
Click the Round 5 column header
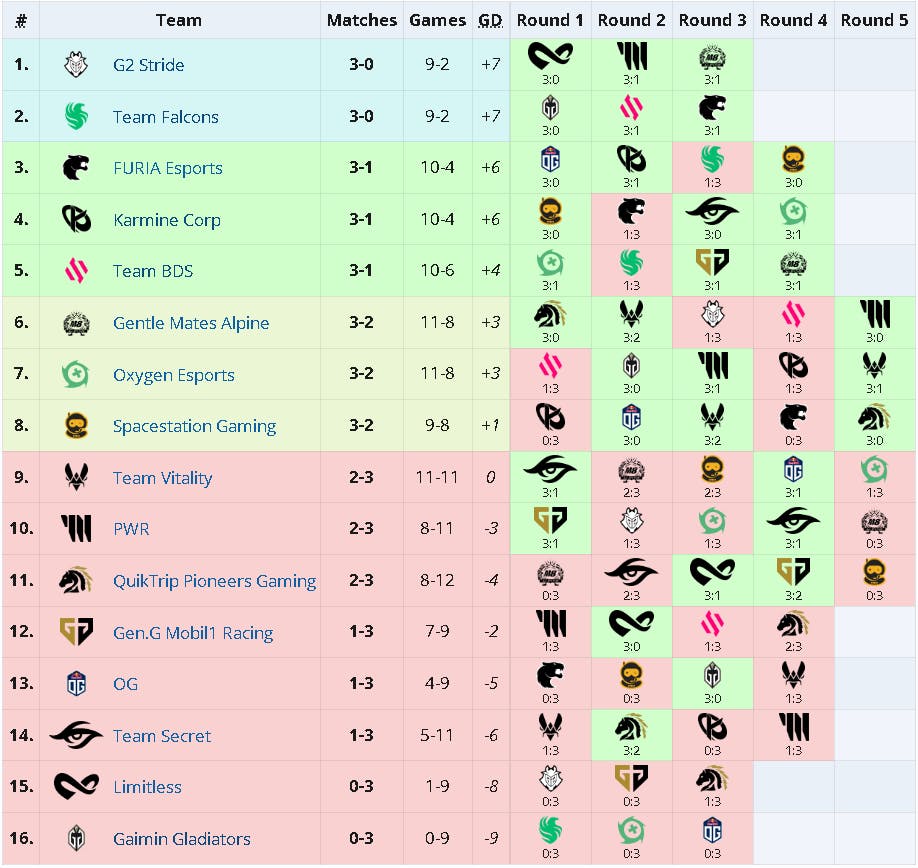pos(874,20)
